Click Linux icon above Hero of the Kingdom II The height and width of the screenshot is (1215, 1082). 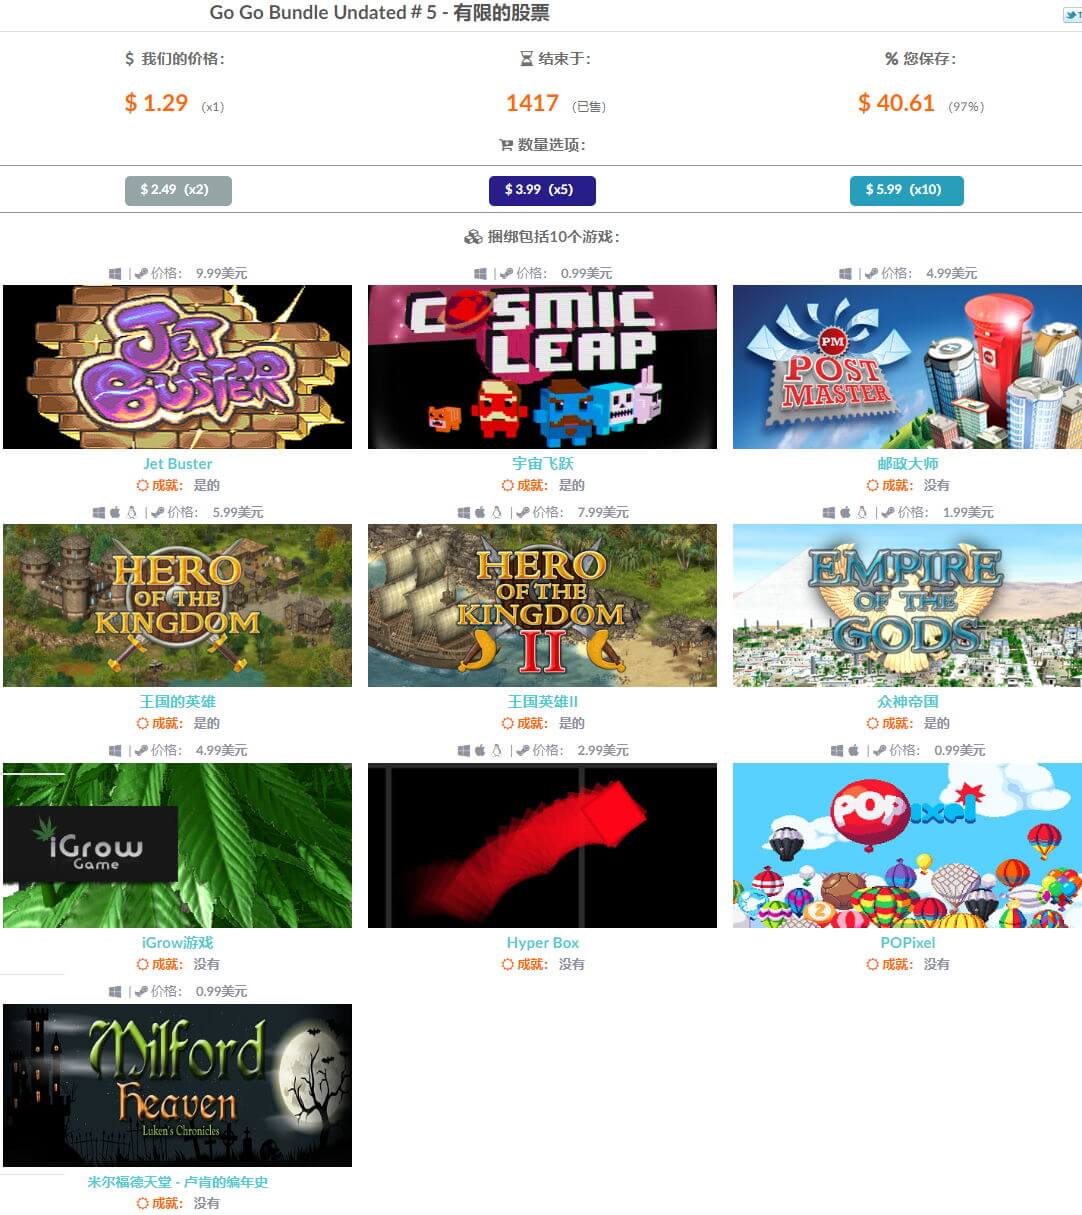click(x=496, y=512)
